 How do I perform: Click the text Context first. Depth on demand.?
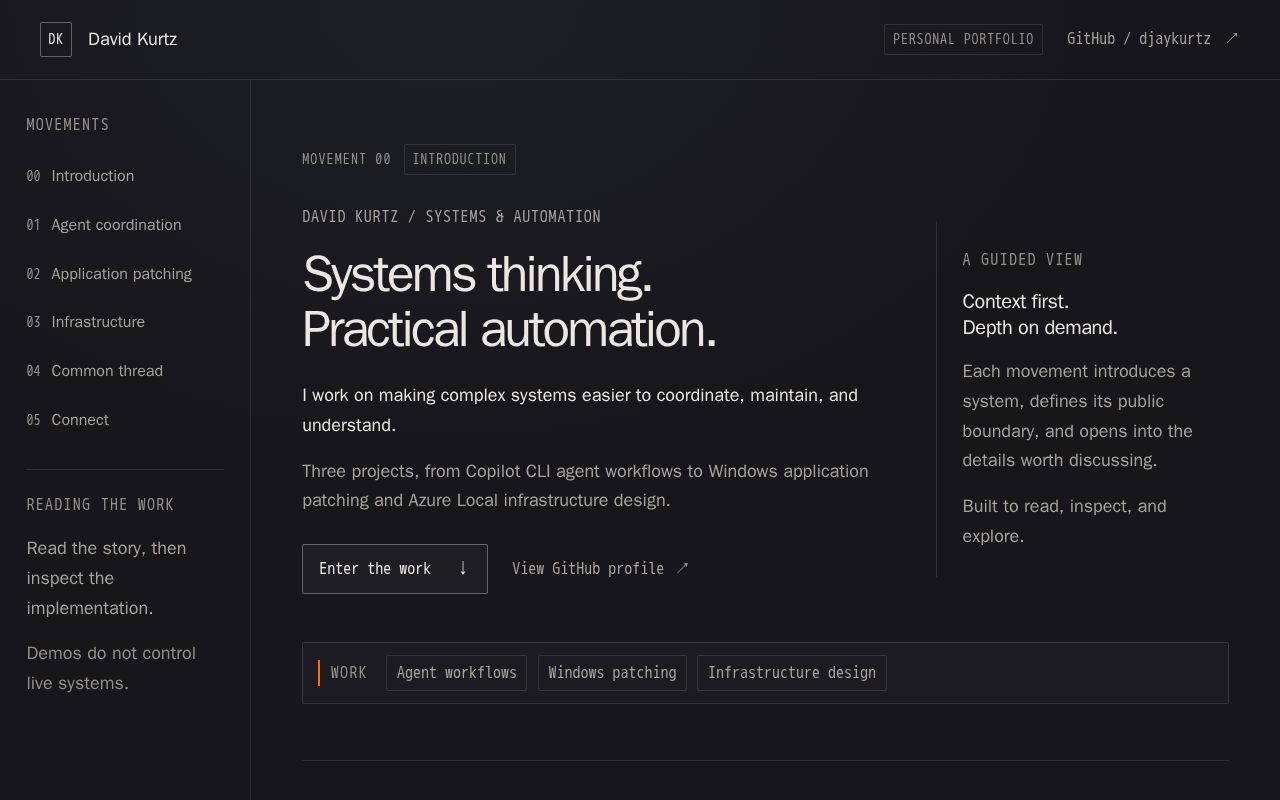click(1040, 315)
